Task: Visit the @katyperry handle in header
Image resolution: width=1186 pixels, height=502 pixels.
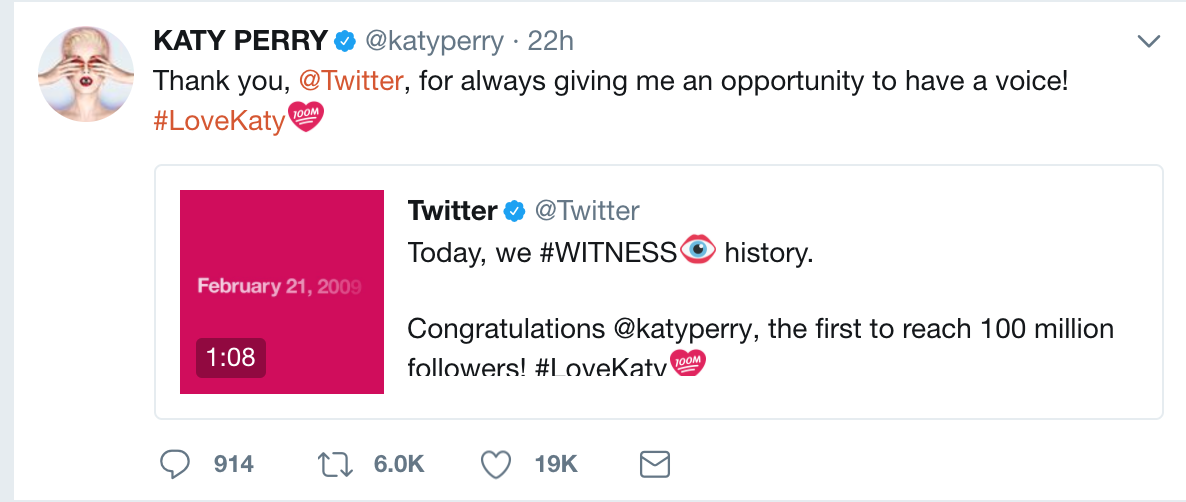Action: 433,41
